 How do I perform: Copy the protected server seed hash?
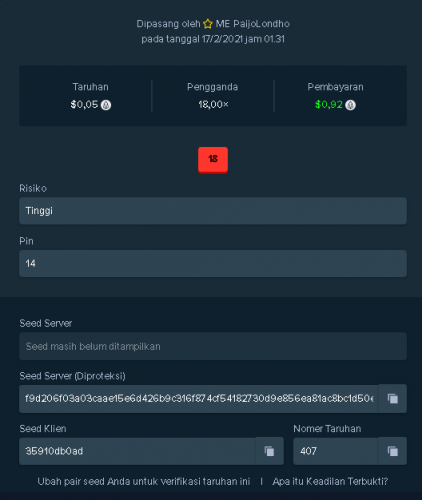[393, 399]
